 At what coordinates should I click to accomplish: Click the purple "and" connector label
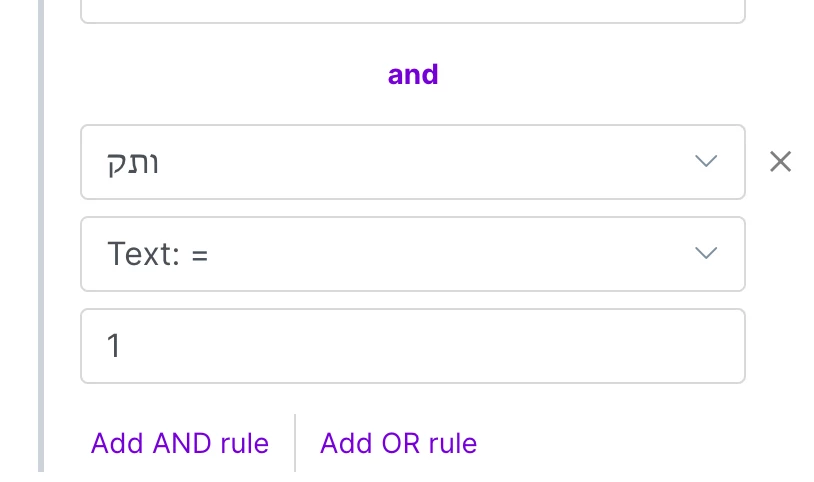pos(413,75)
